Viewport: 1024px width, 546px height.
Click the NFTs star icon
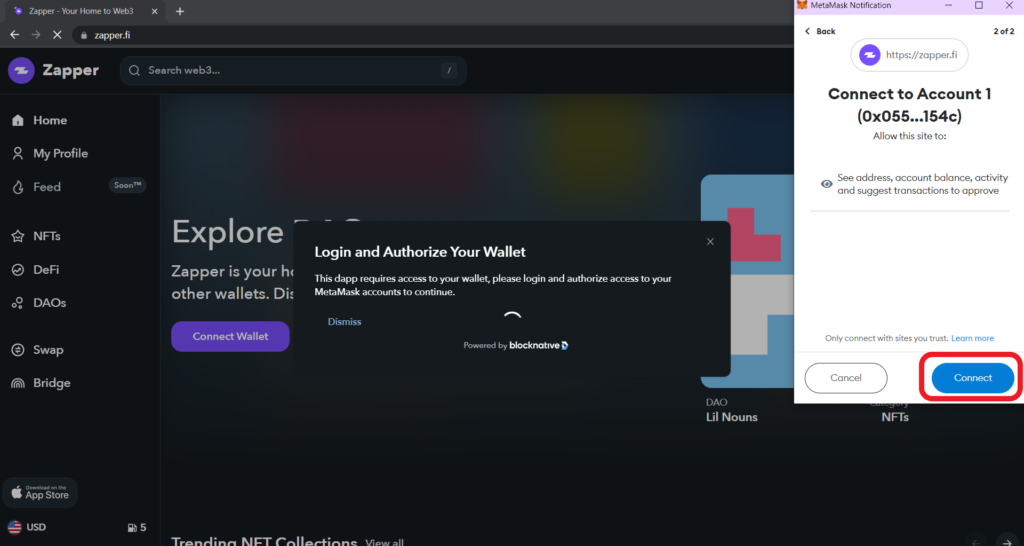(x=18, y=236)
